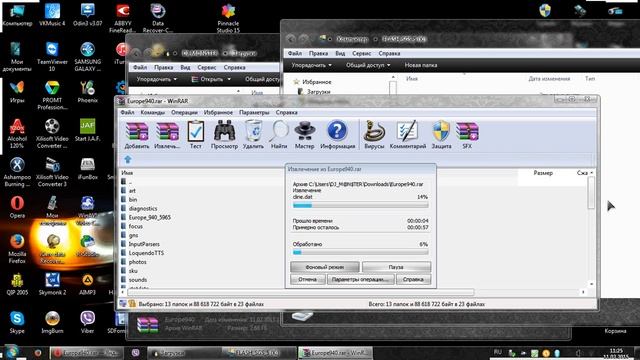Open the Справка menu in WinRAR
640x360 pixels.
click(x=286, y=112)
